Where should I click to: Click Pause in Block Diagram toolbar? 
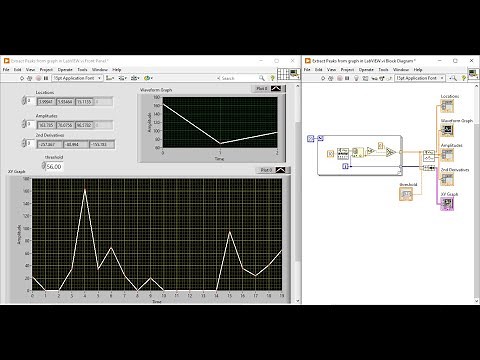click(347, 78)
